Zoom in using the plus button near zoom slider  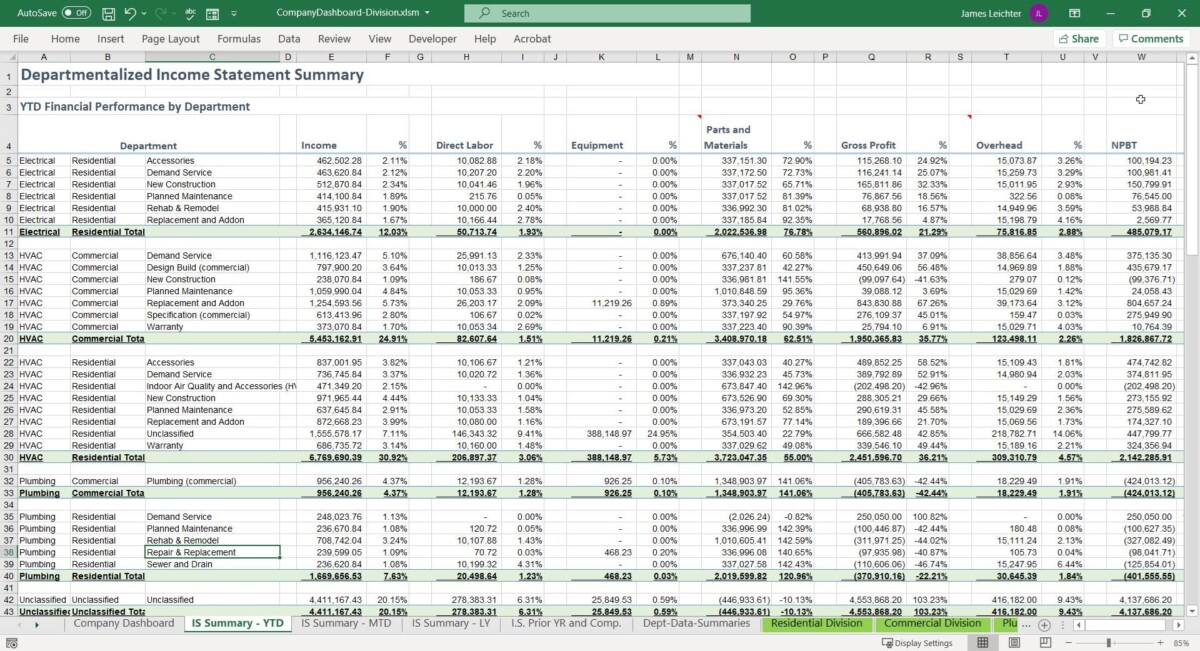[x=1160, y=642]
